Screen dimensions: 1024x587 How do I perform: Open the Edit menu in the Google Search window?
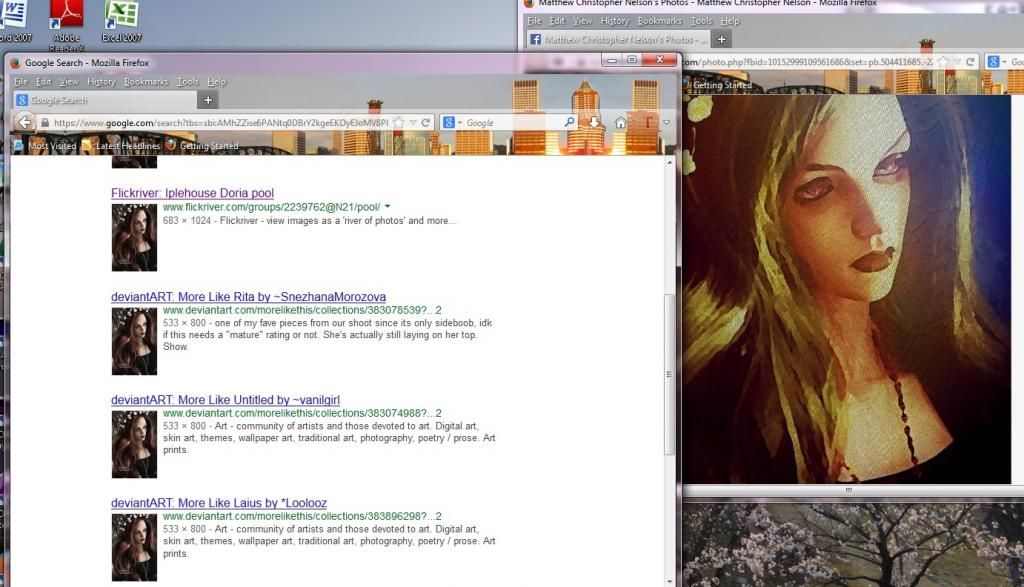tap(43, 82)
